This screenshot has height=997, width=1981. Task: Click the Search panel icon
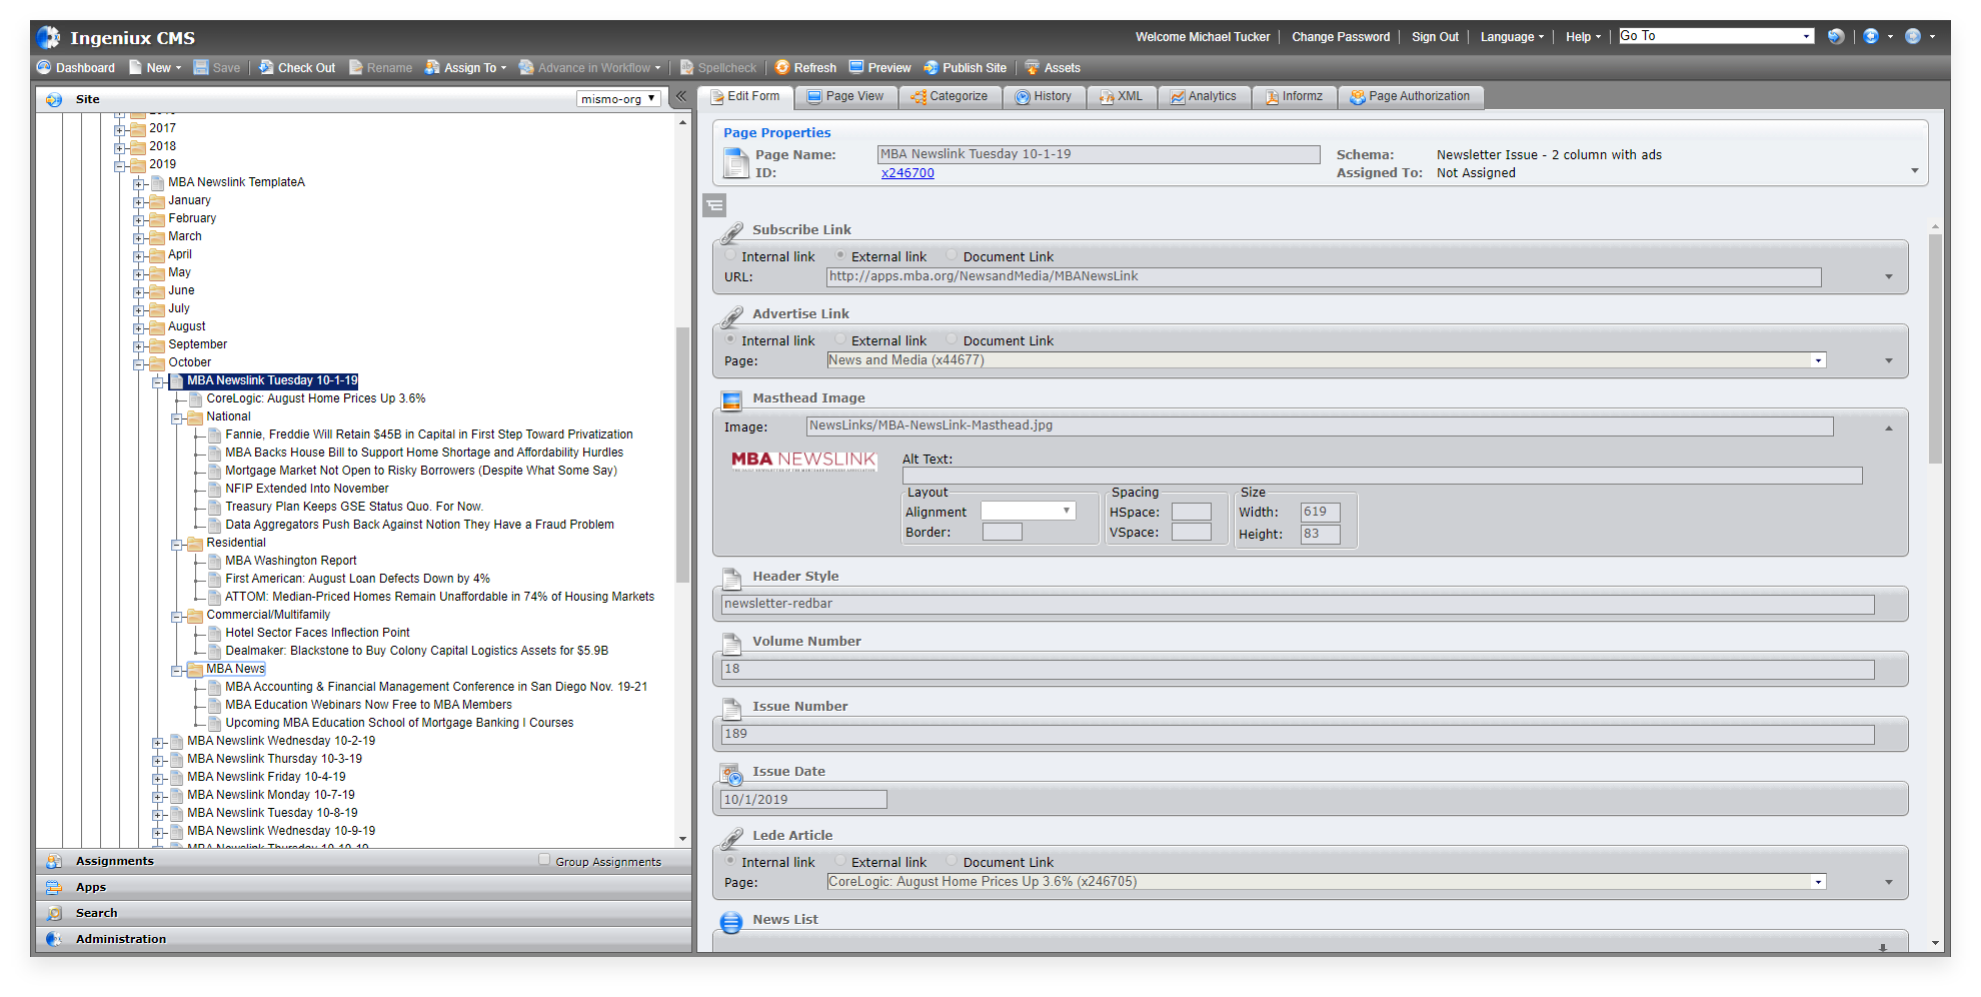coord(54,913)
